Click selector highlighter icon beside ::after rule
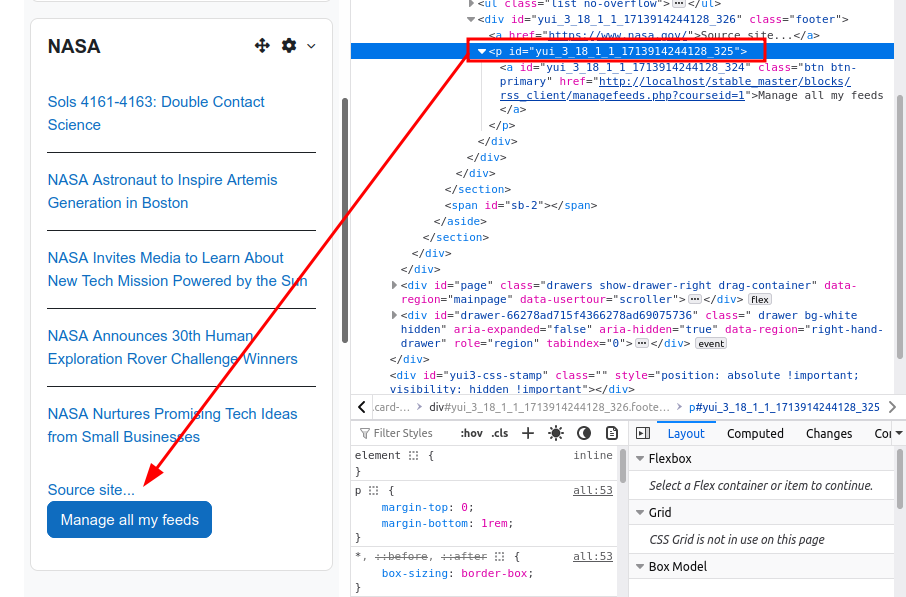Image resolution: width=906 pixels, height=597 pixels. pyautogui.click(x=500, y=557)
